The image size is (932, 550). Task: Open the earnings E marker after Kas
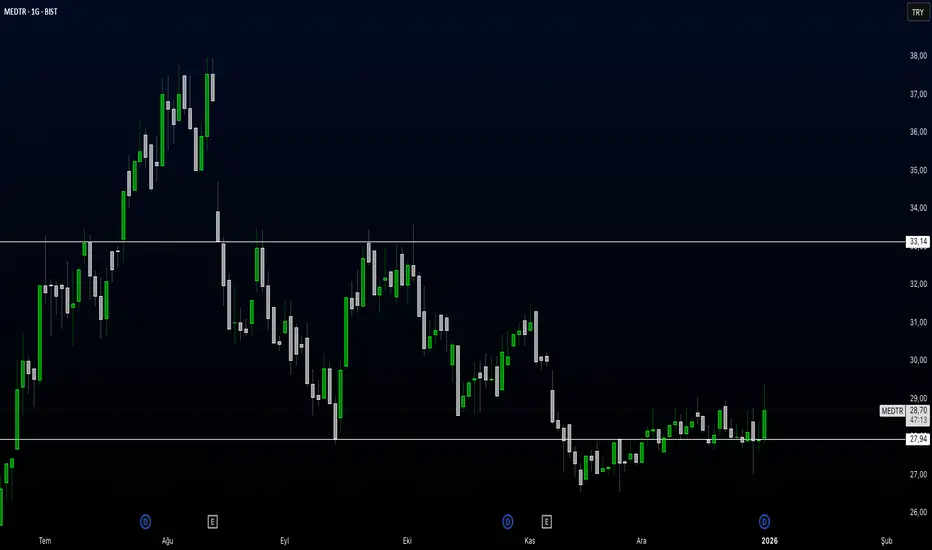pyautogui.click(x=546, y=522)
